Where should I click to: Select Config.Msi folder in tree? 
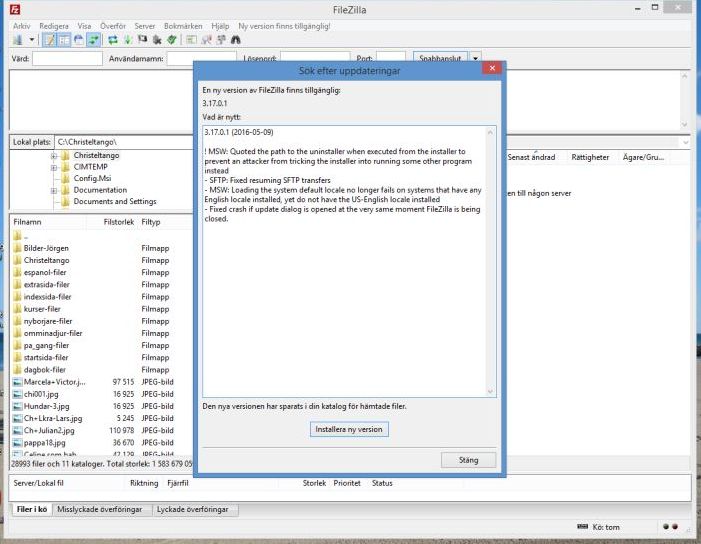pos(92,178)
